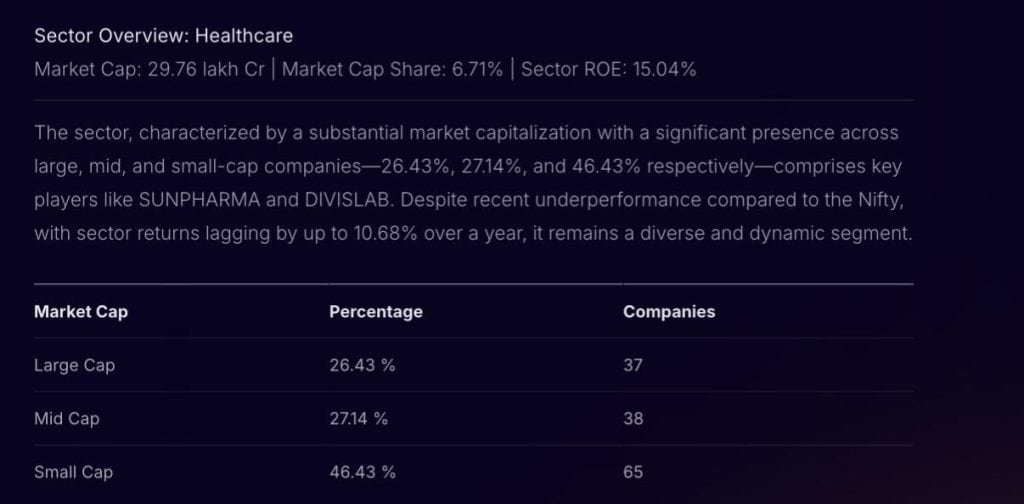1024x504 pixels.
Task: Click the 65 companies cell
Action: (x=633, y=472)
